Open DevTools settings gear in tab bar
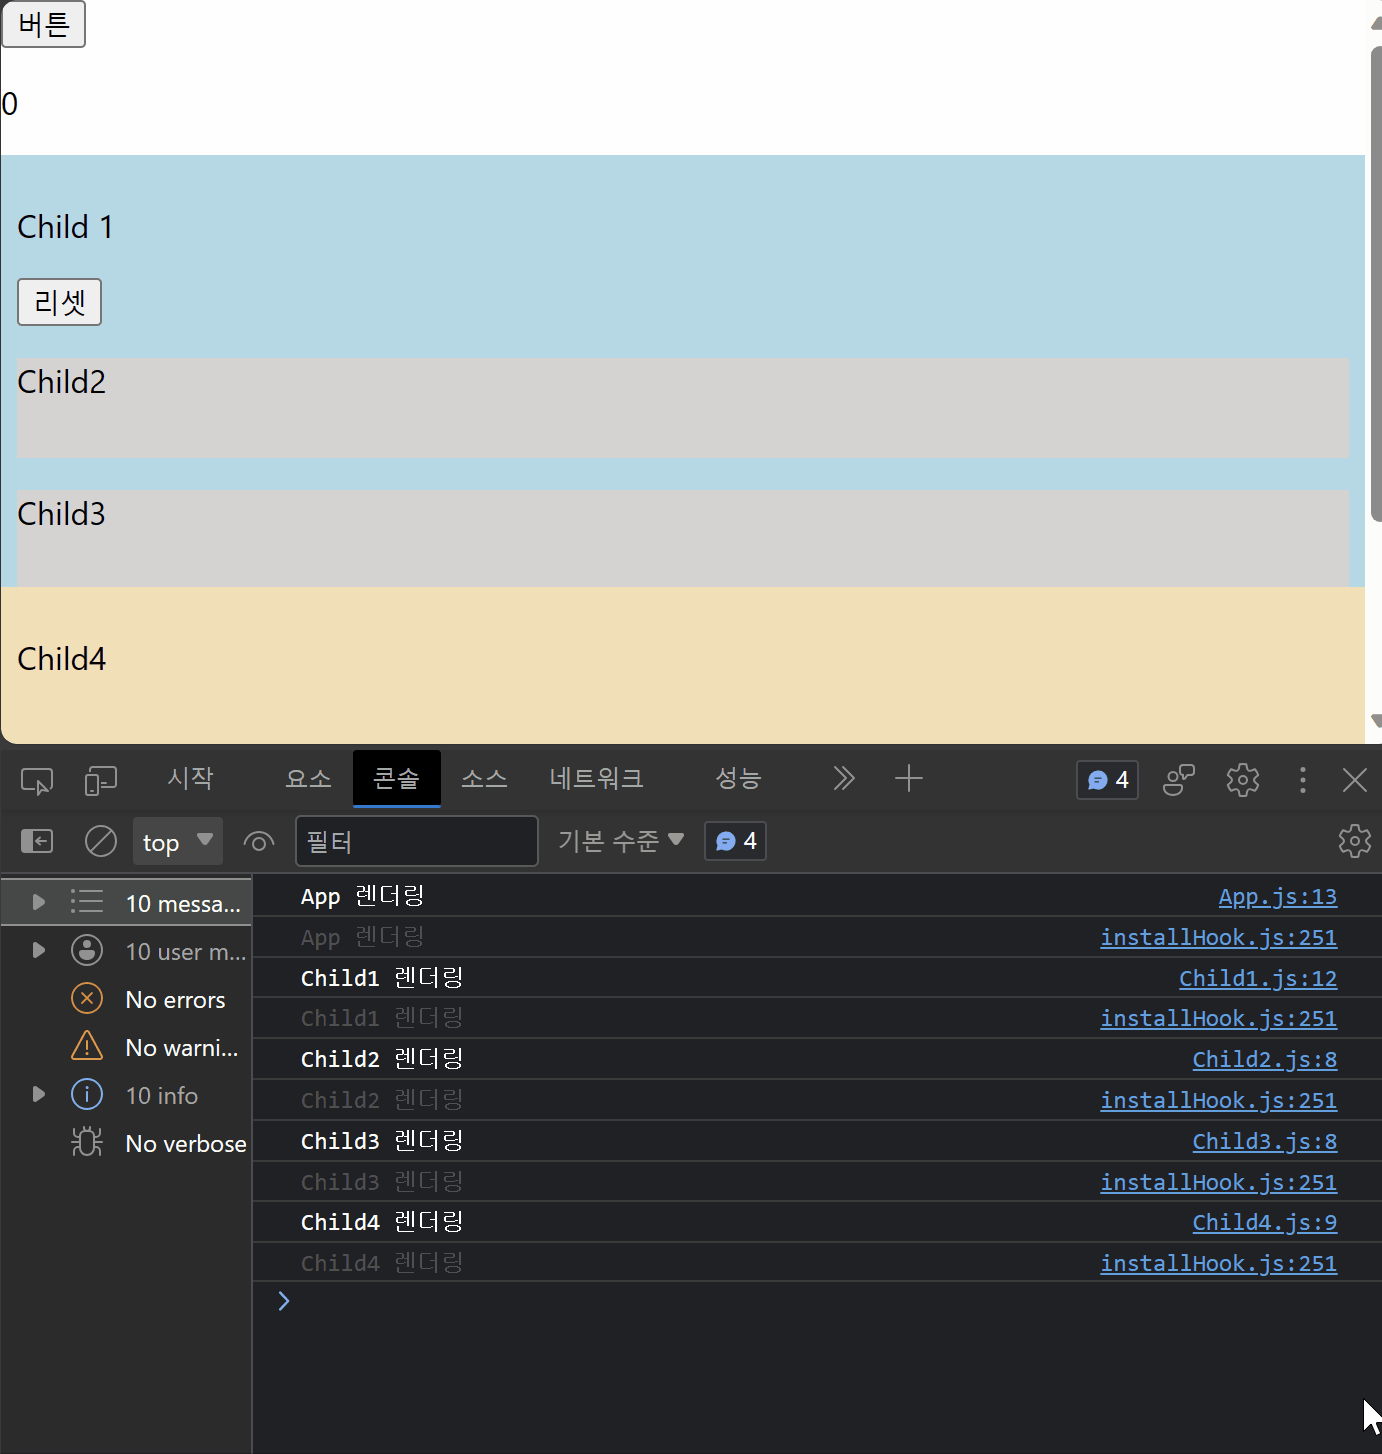Image resolution: width=1382 pixels, height=1454 pixels. coord(1243,779)
